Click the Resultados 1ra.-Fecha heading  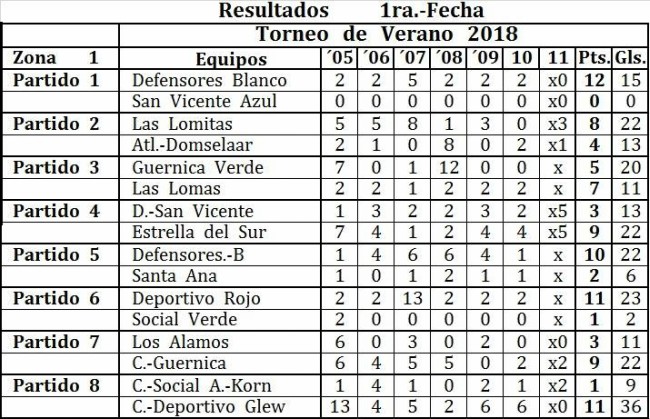(x=351, y=10)
